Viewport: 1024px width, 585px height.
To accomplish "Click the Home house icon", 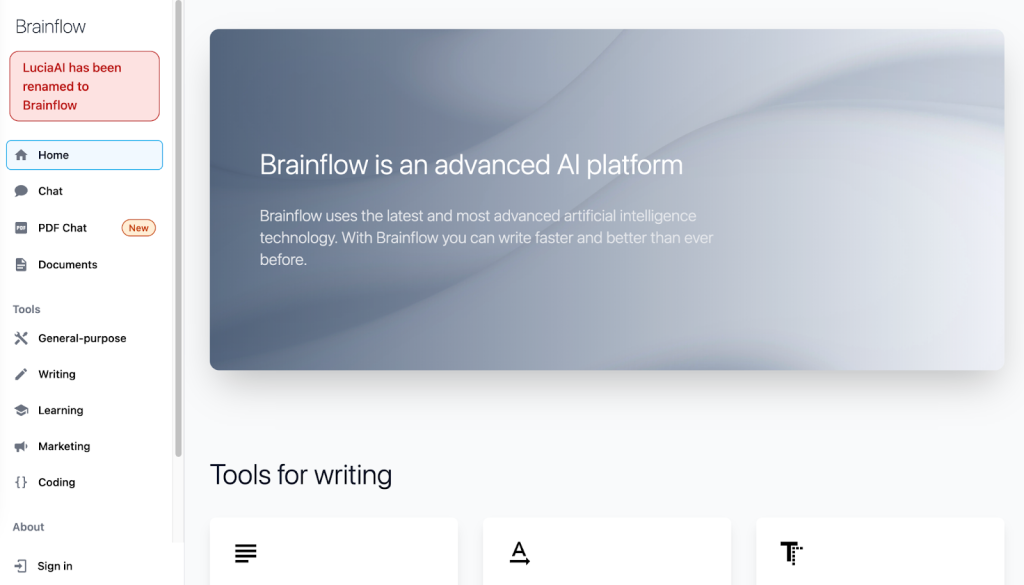I will (21, 155).
